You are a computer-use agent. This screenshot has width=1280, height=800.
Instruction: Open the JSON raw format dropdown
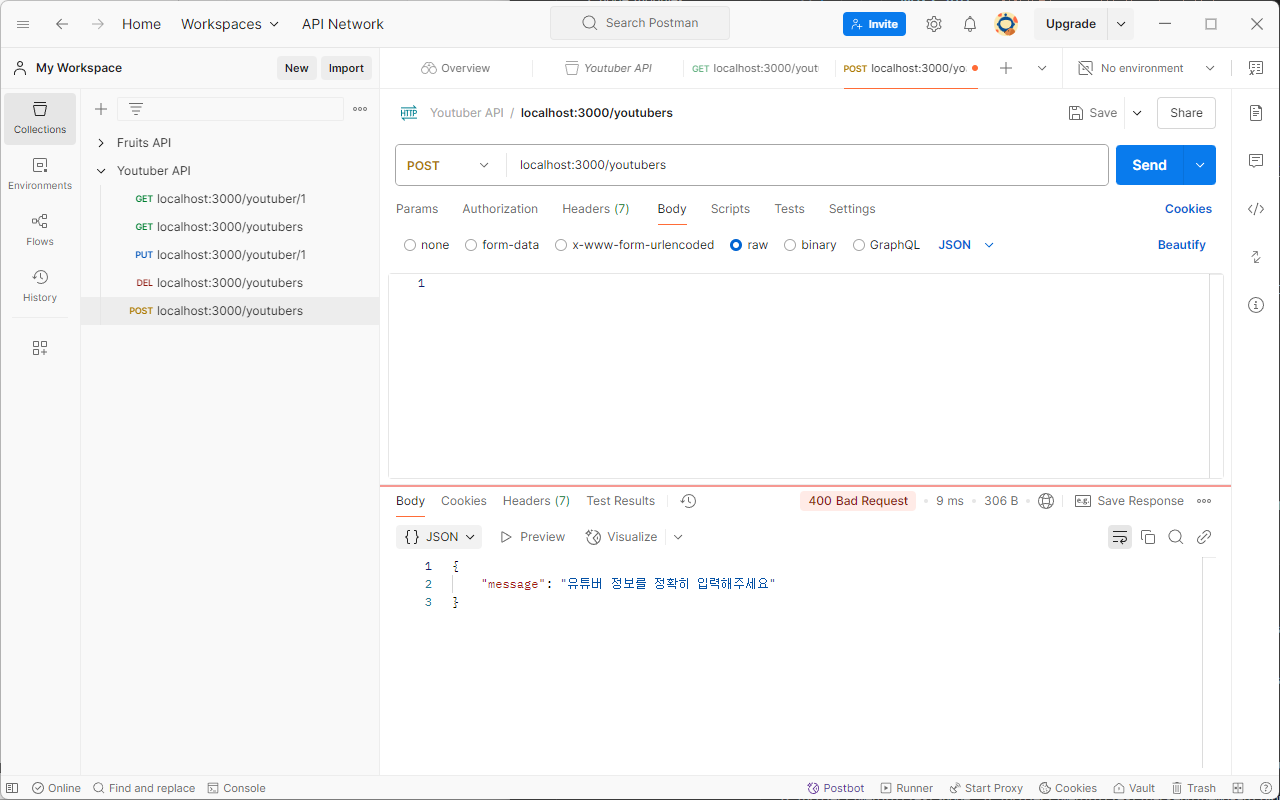(x=966, y=245)
